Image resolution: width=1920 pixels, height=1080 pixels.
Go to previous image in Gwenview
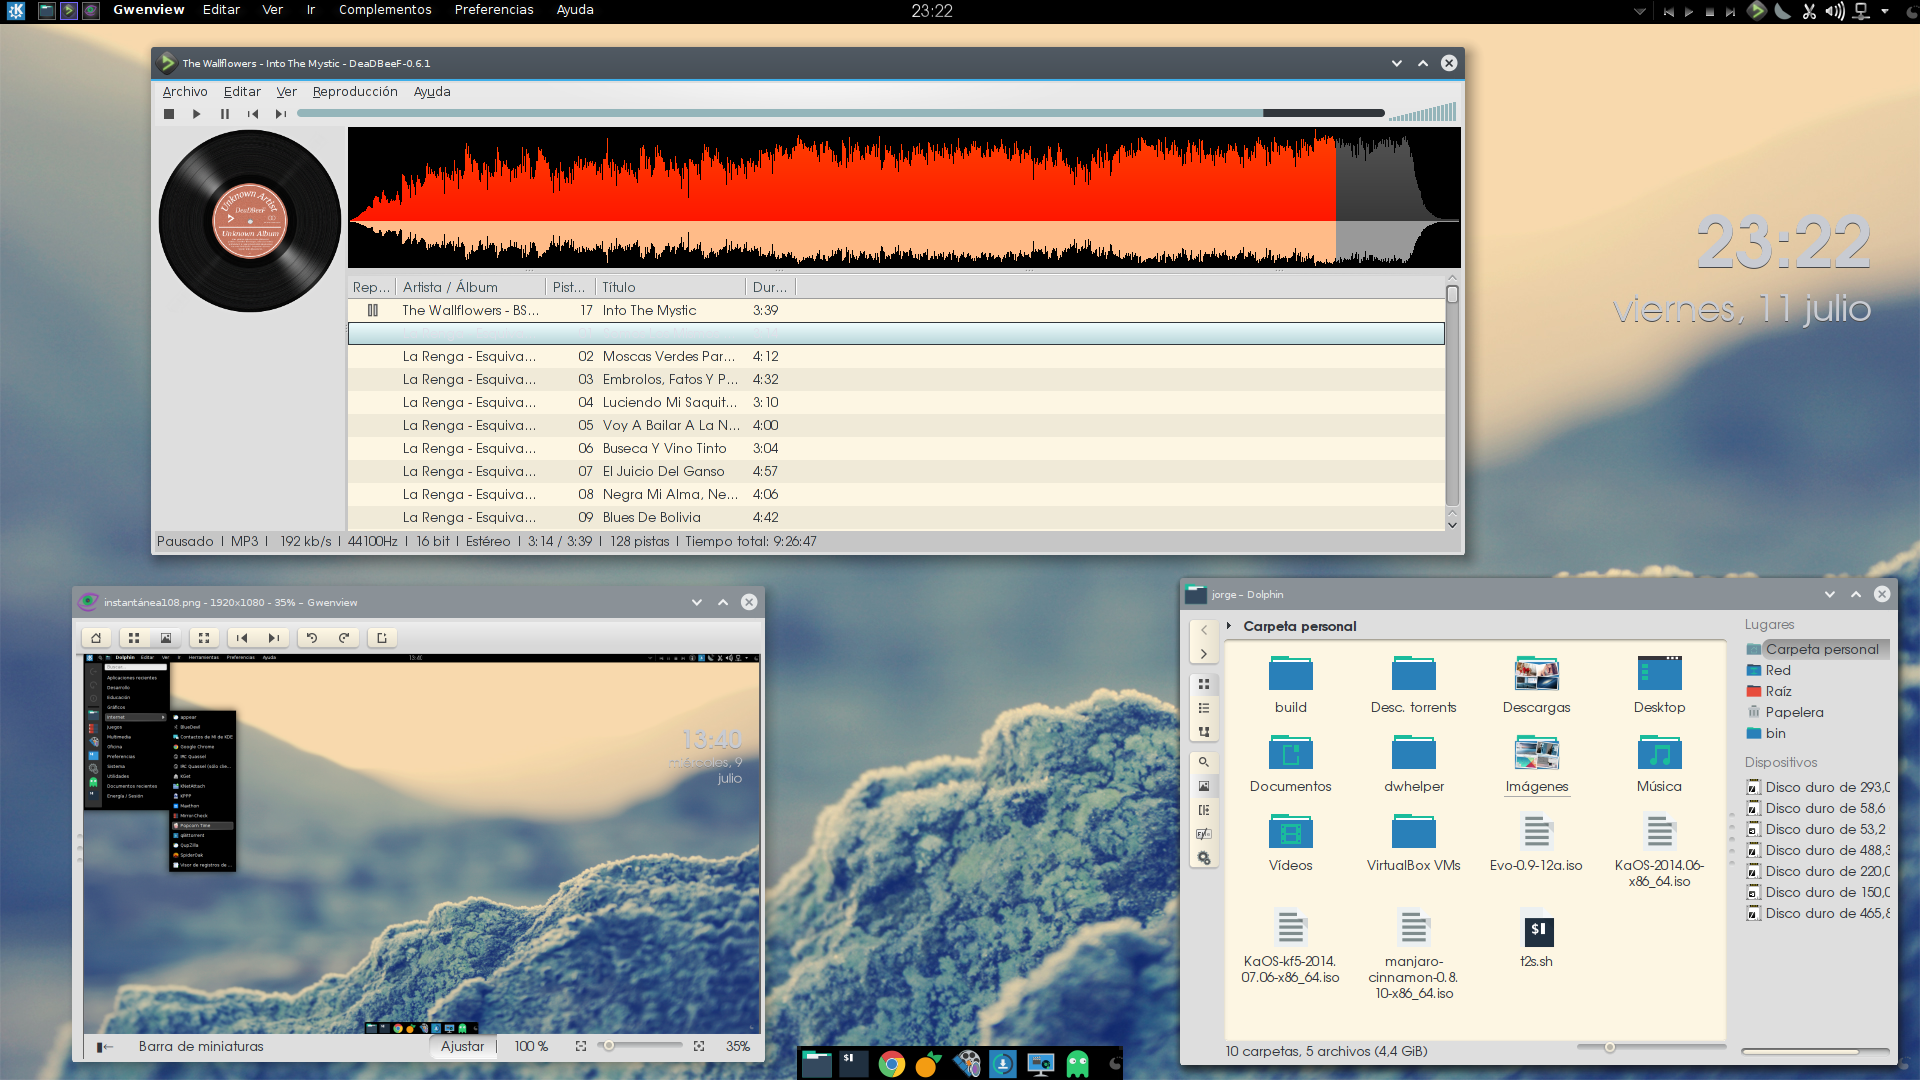242,638
